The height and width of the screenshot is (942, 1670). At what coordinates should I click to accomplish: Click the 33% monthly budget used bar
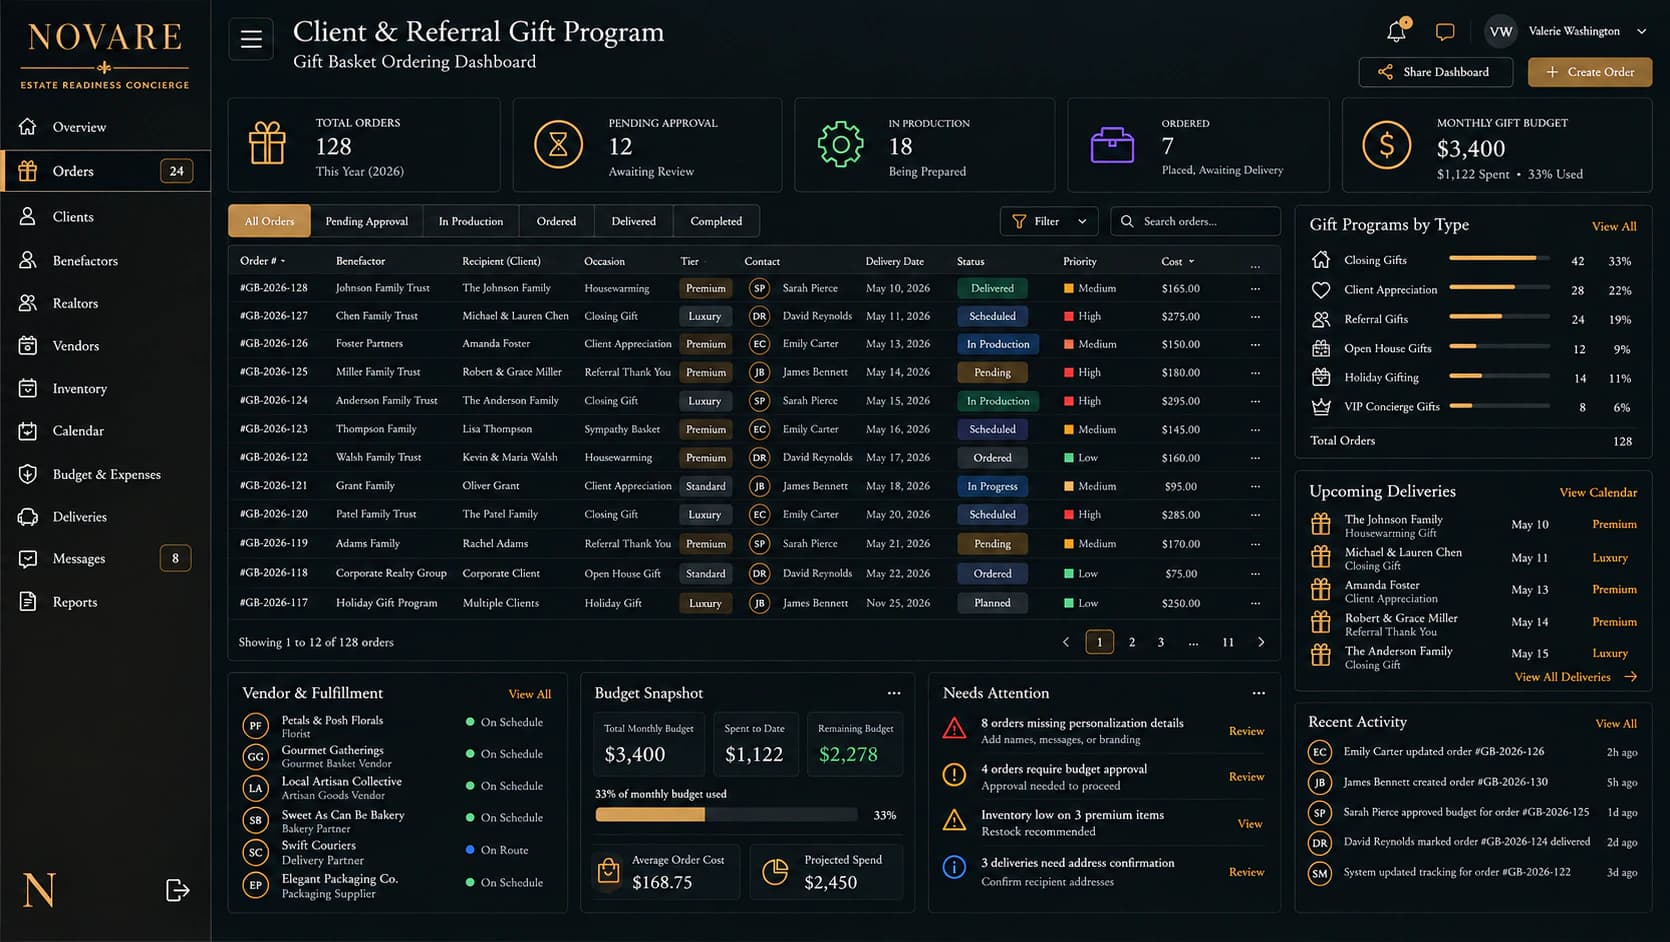coord(726,815)
